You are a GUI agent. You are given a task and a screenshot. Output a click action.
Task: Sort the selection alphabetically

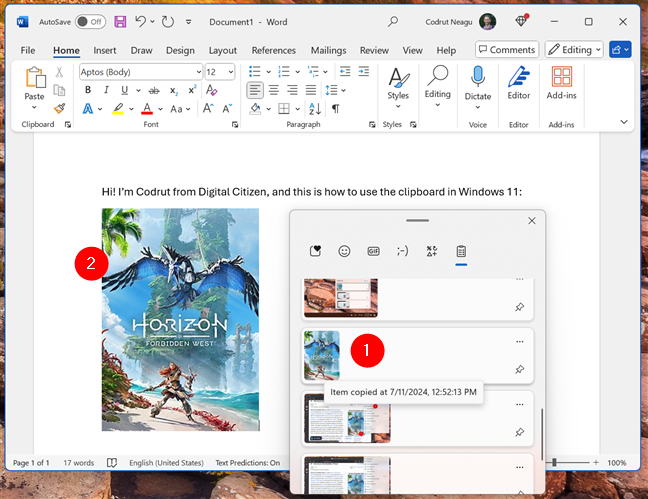315,109
